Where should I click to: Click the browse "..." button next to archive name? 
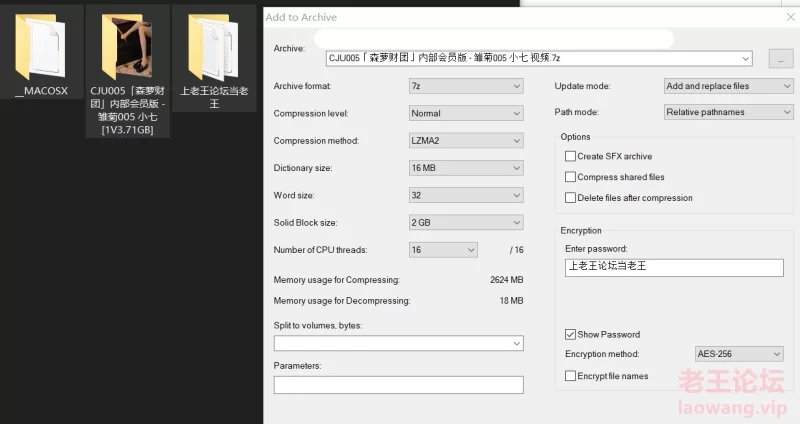coord(780,58)
